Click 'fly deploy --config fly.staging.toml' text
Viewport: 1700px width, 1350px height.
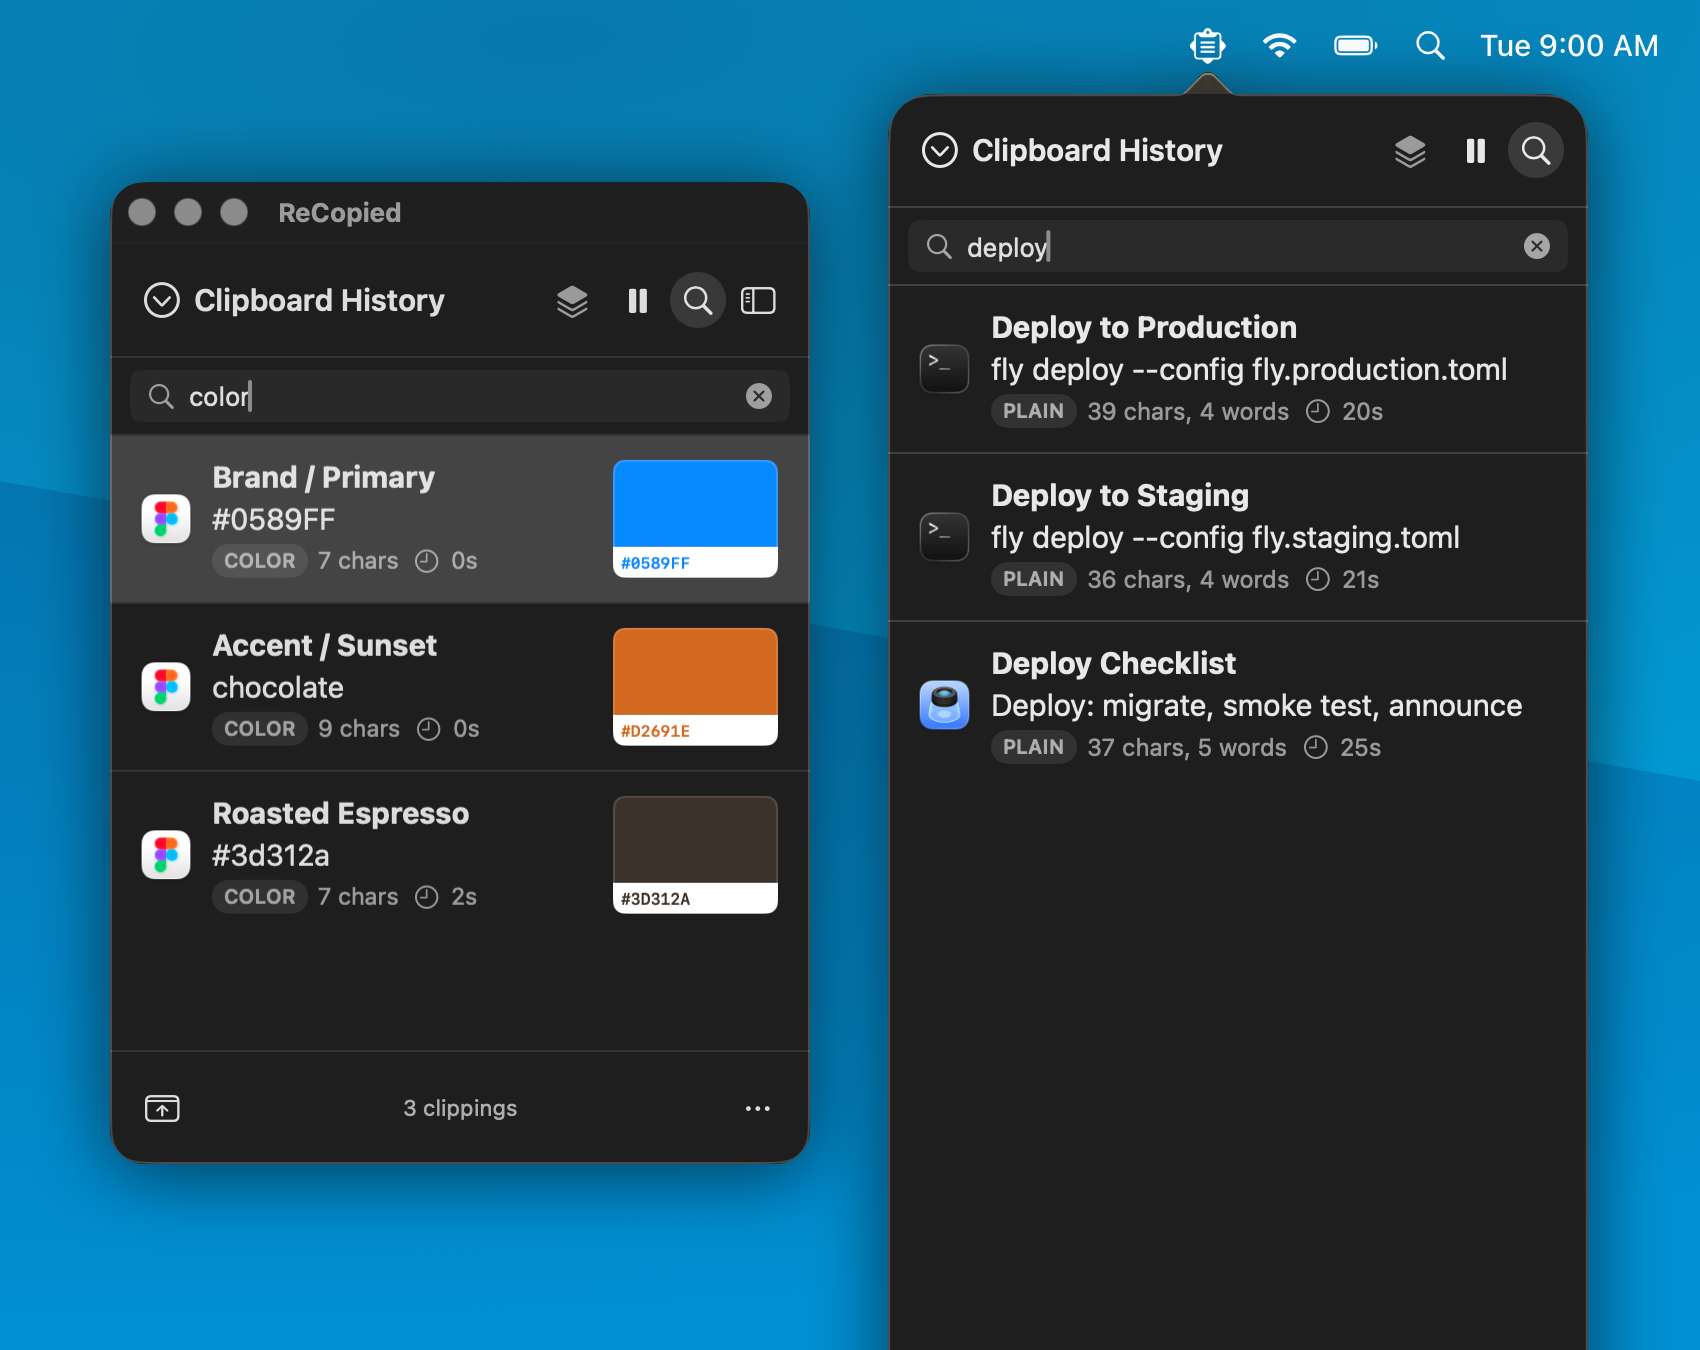pos(1225,537)
